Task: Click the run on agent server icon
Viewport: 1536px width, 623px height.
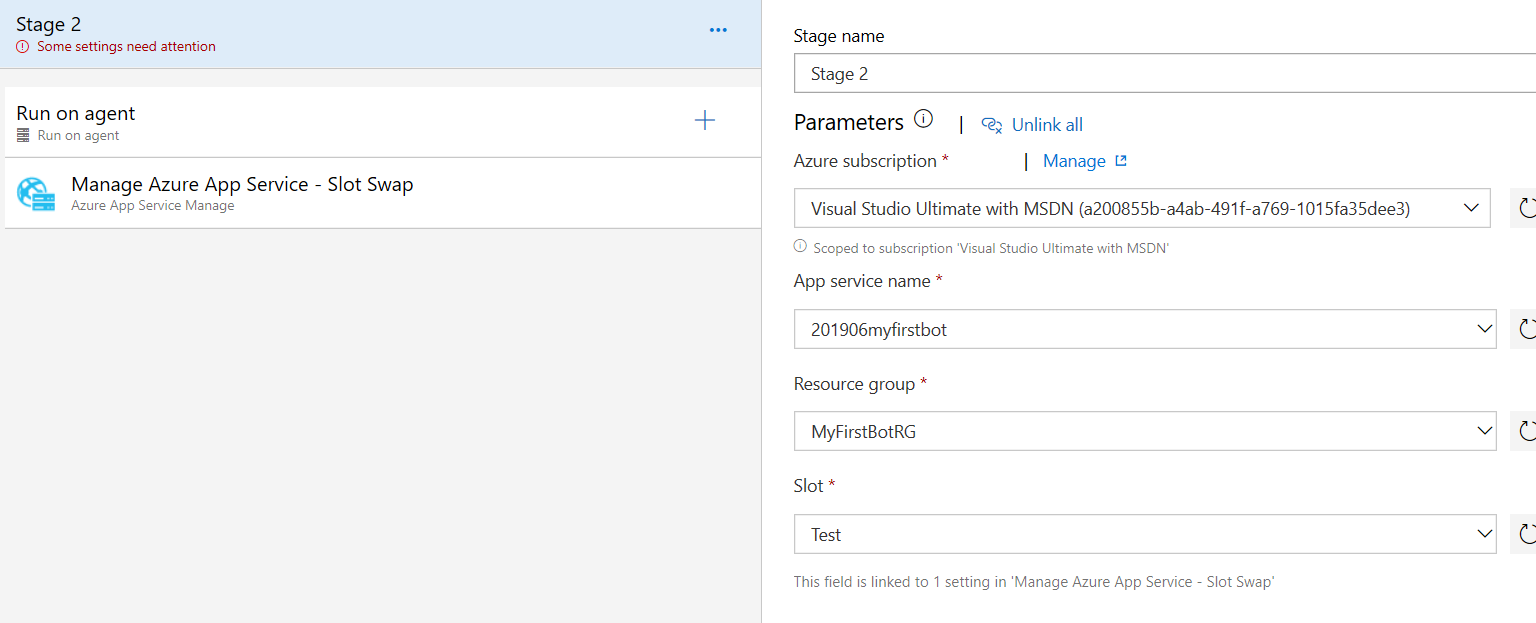Action: [x=23, y=135]
